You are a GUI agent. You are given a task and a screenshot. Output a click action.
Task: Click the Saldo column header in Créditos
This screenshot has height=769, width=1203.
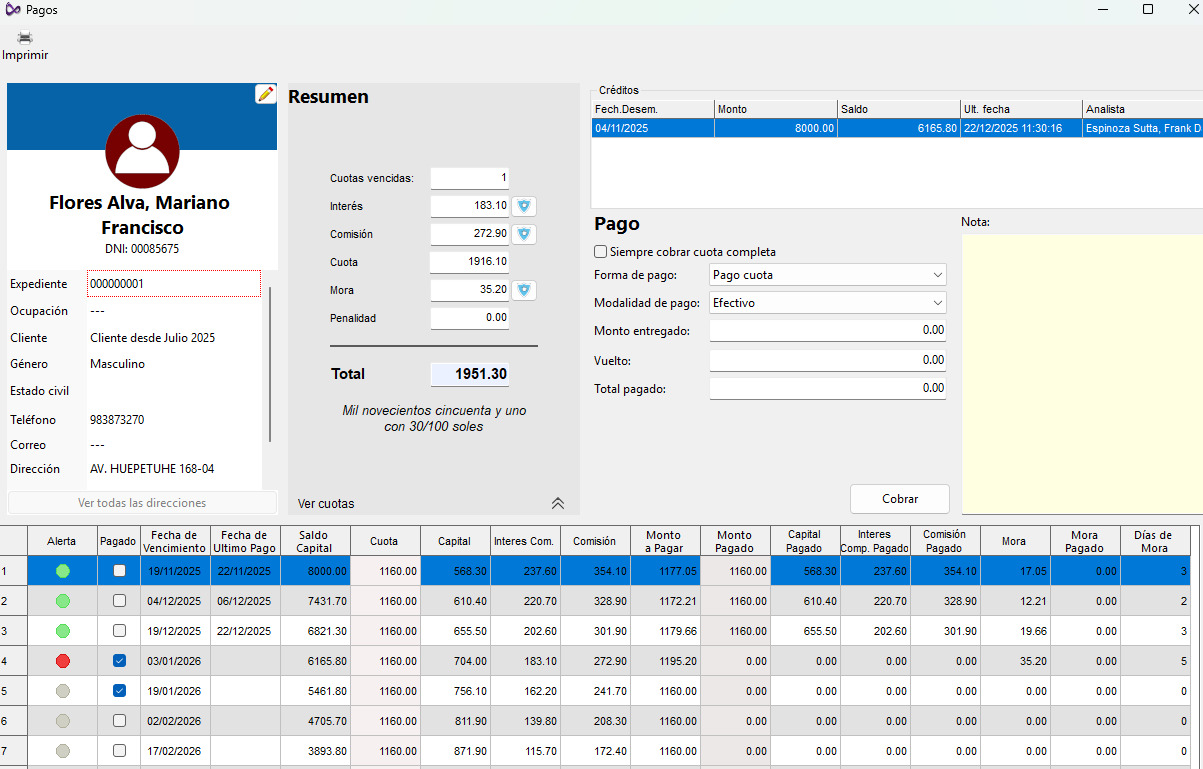[x=898, y=109]
